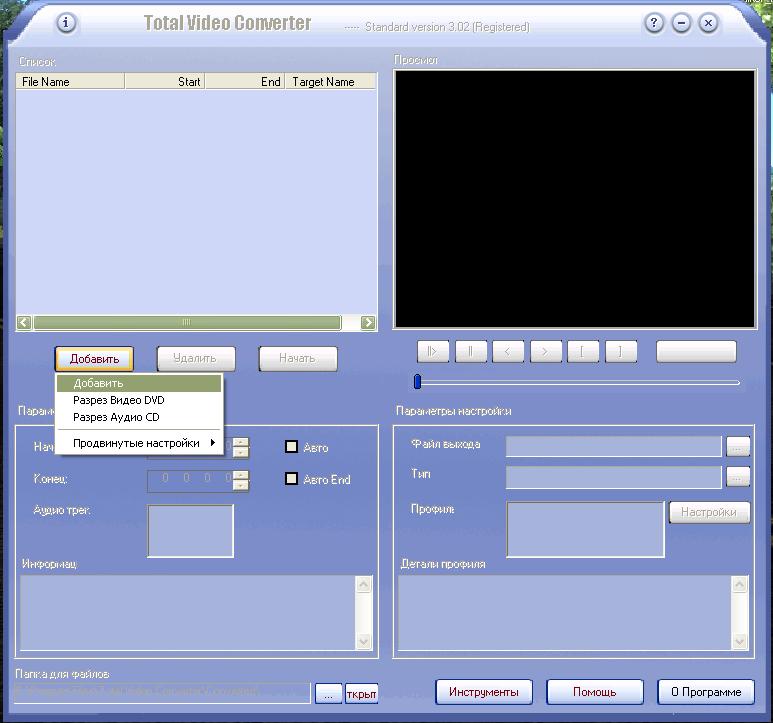
Task: Open the О Программе button
Action: point(706,692)
